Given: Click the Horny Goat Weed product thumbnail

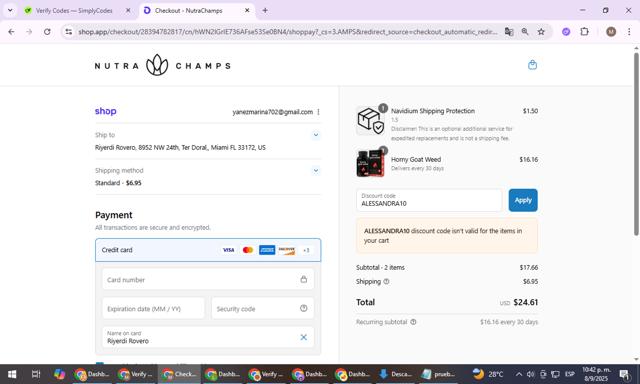Looking at the screenshot, I should 370,163.
